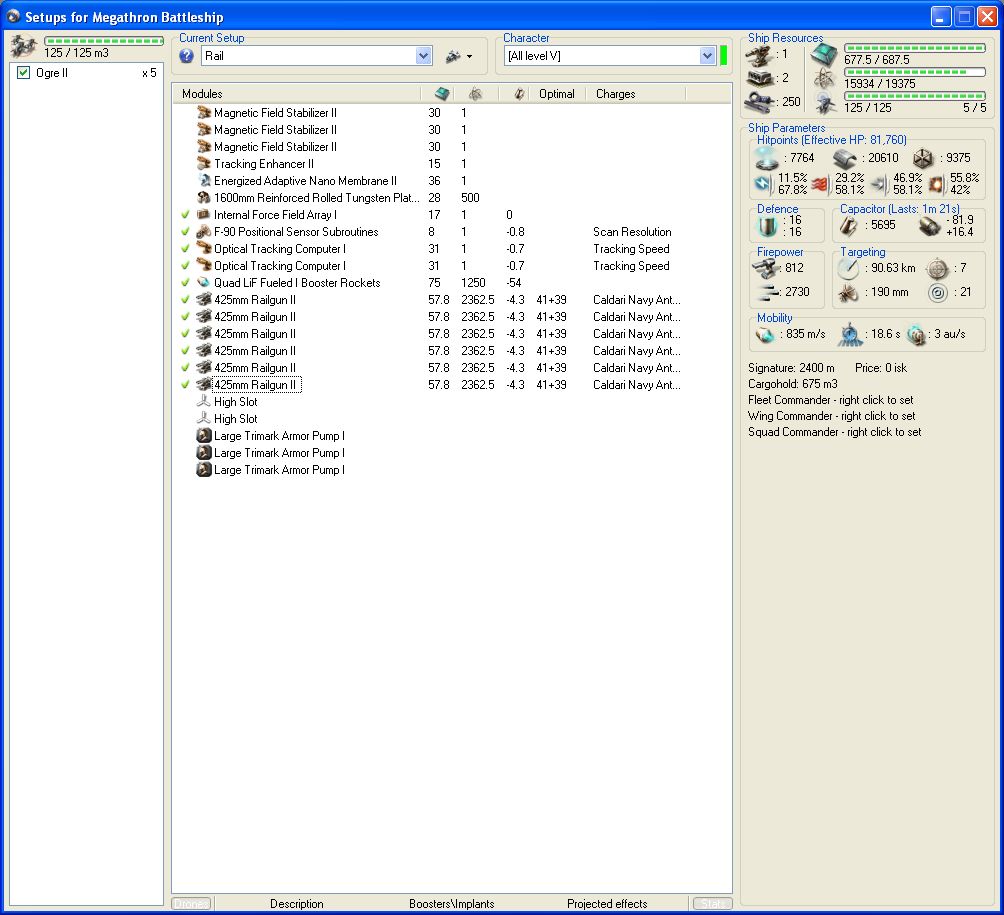The image size is (1004, 915).
Task: Open the Projected effects tab
Action: pos(607,903)
